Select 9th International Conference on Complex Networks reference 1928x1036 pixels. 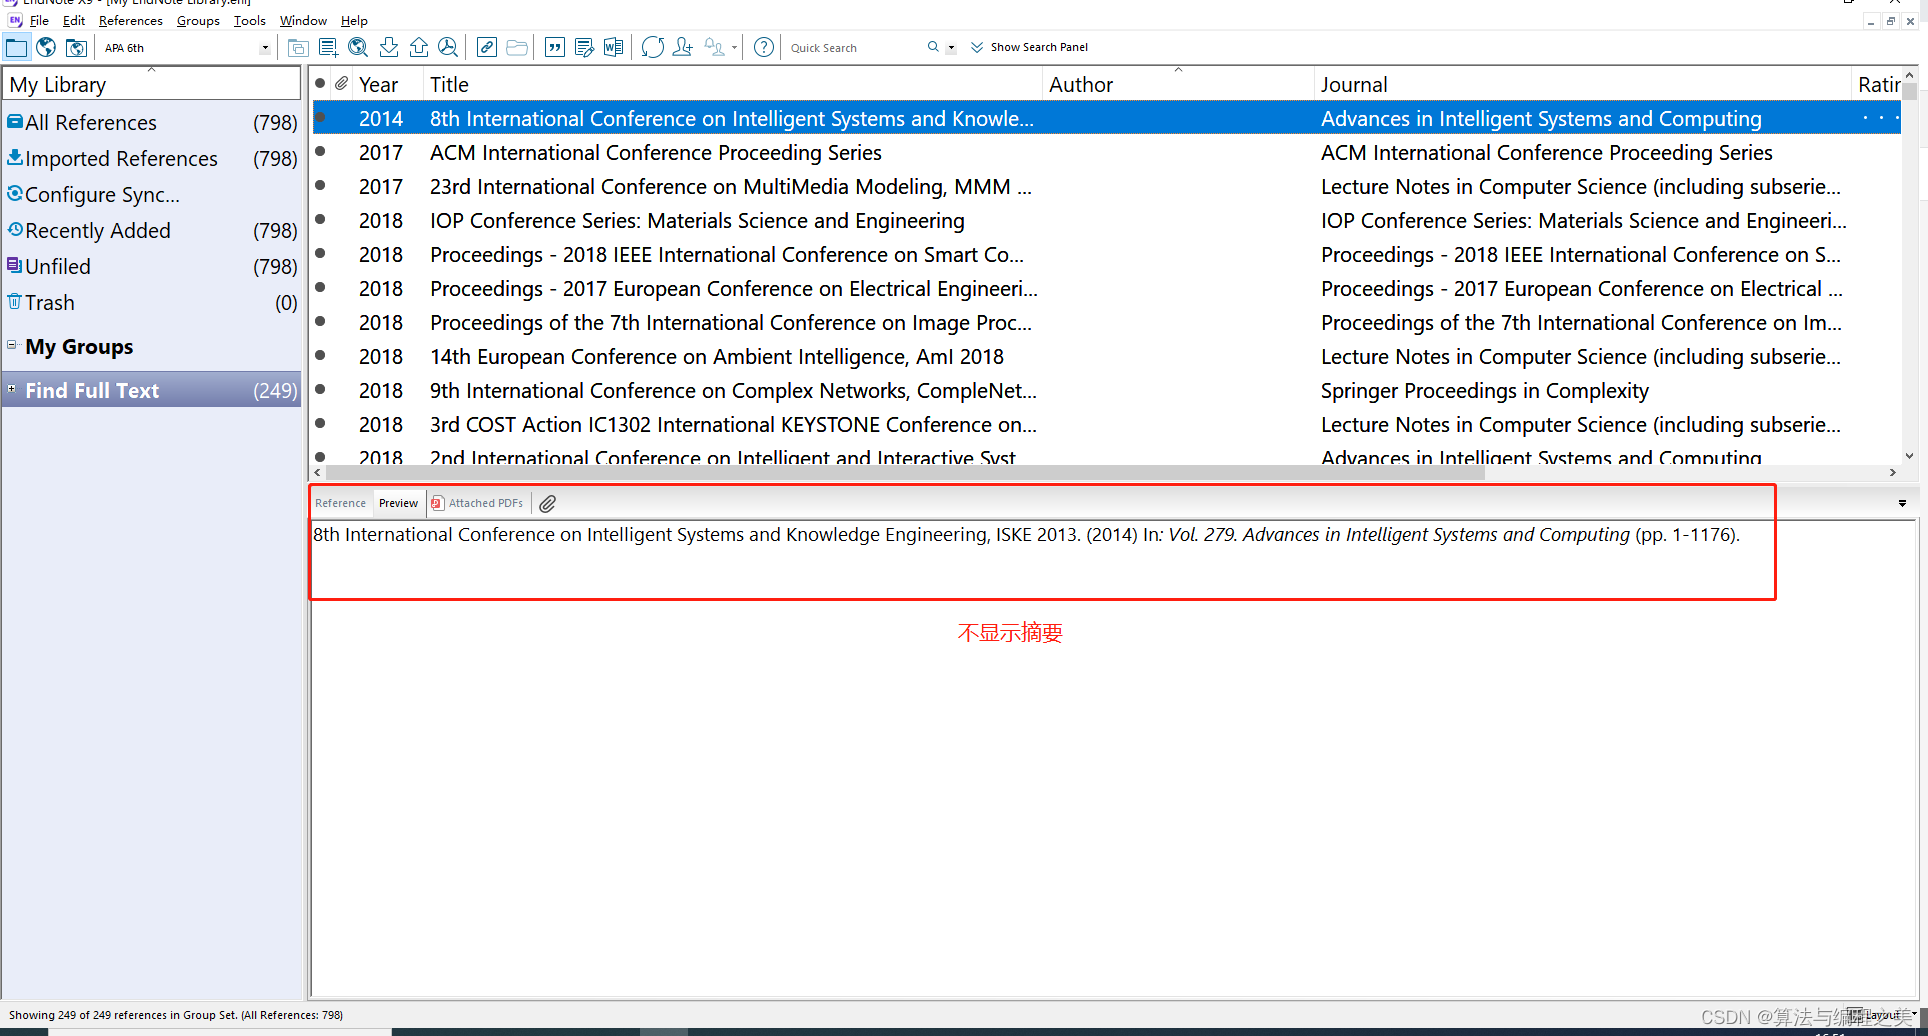point(1106,390)
